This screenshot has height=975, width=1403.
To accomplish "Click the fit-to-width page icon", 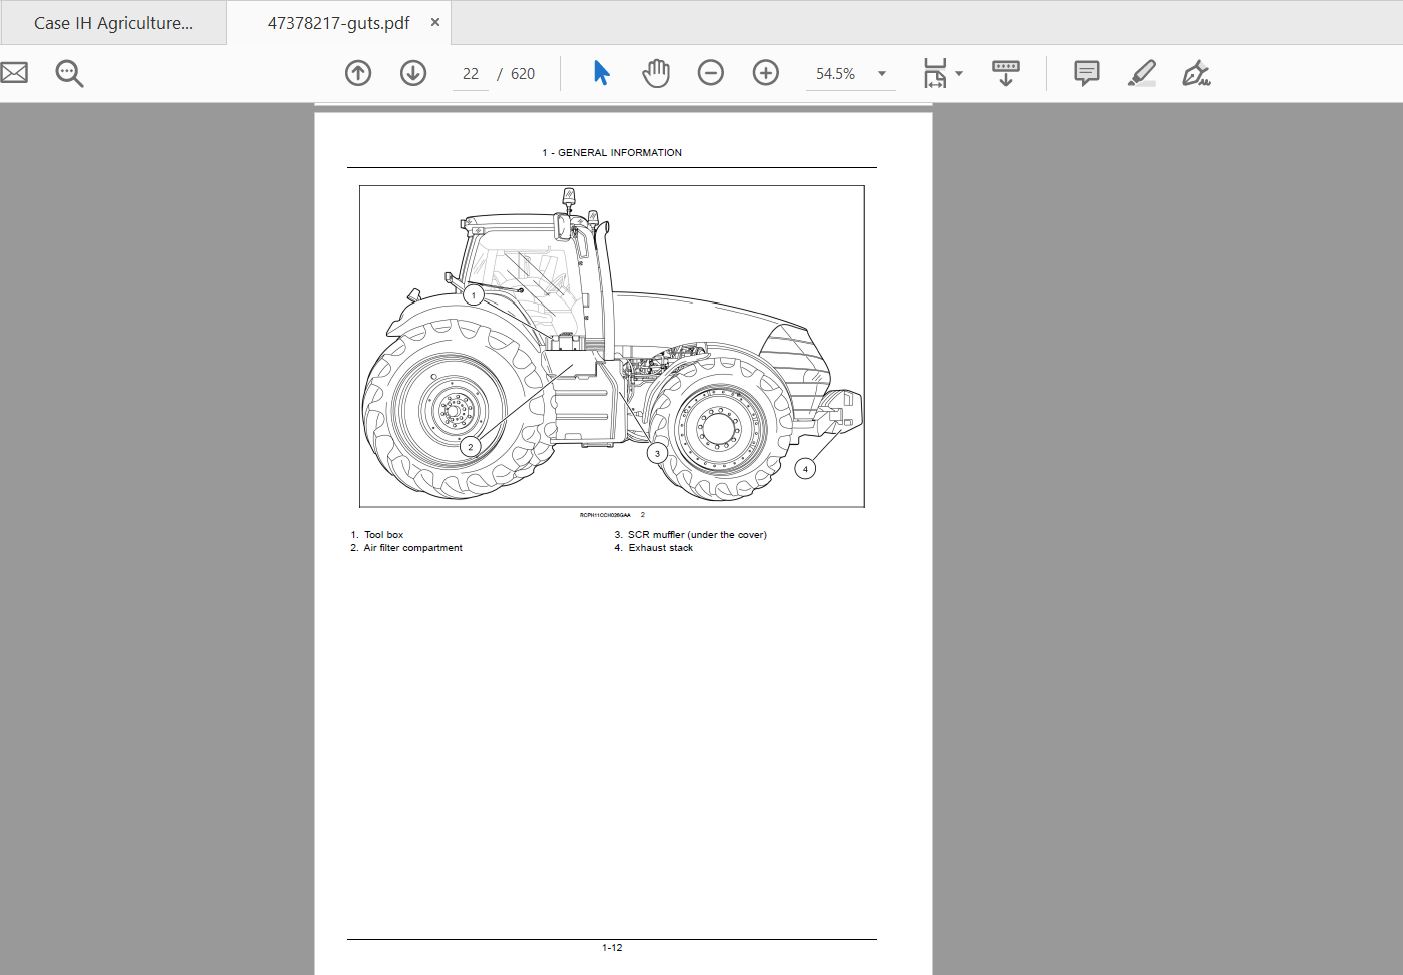I will [936, 72].
